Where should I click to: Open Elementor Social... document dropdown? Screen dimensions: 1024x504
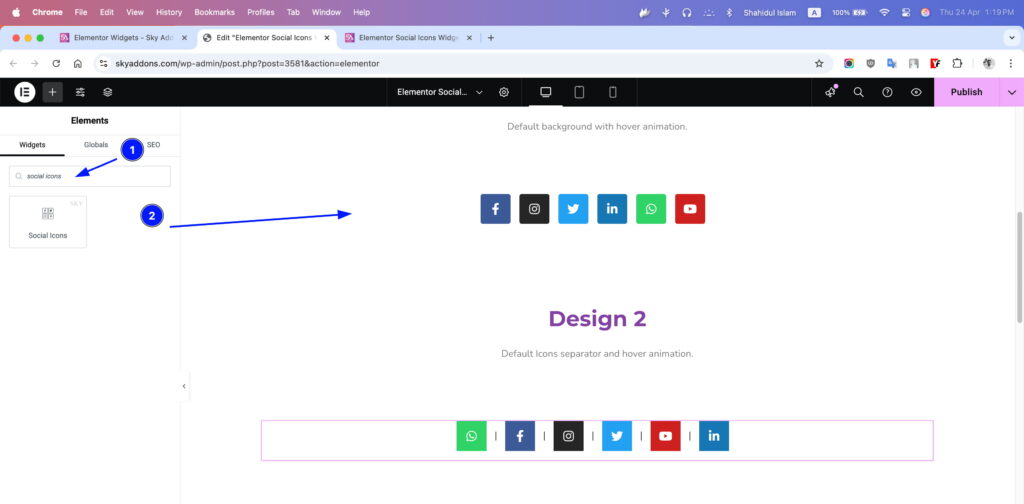(x=440, y=92)
